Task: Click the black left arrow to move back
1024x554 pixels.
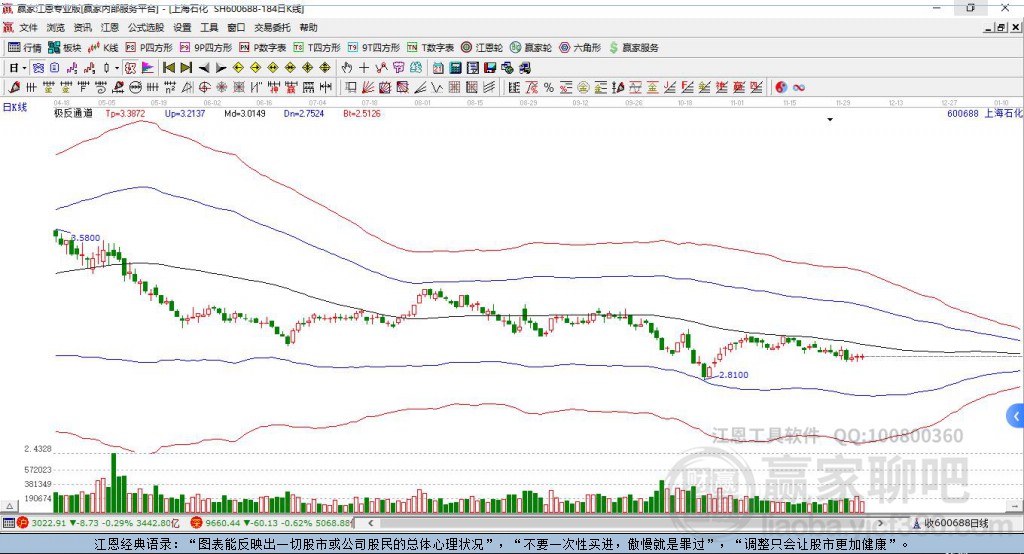Action: pos(204,68)
